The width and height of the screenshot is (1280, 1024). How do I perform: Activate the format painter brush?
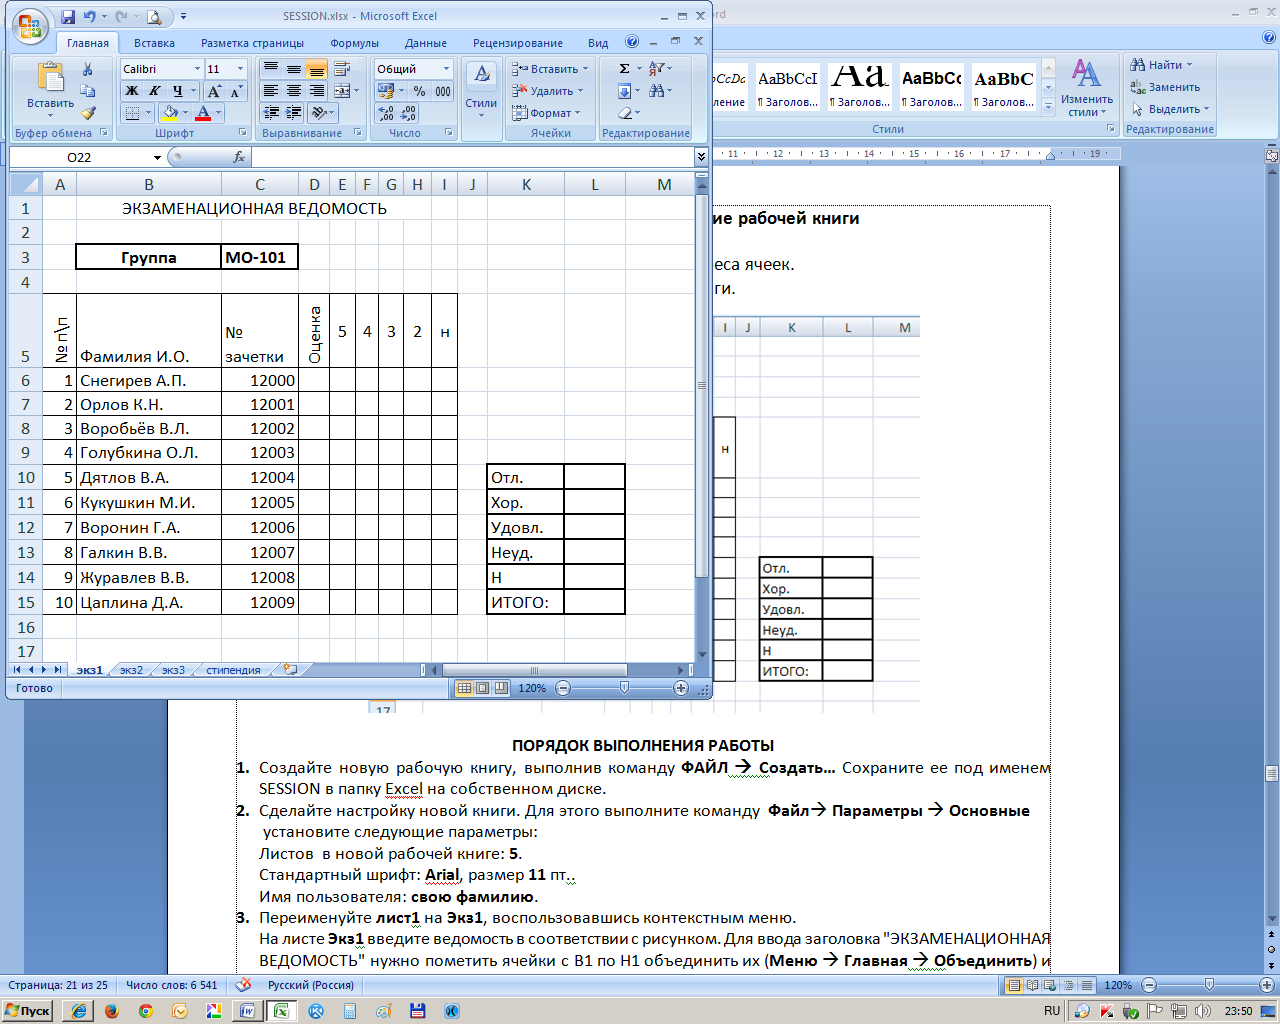[88, 113]
